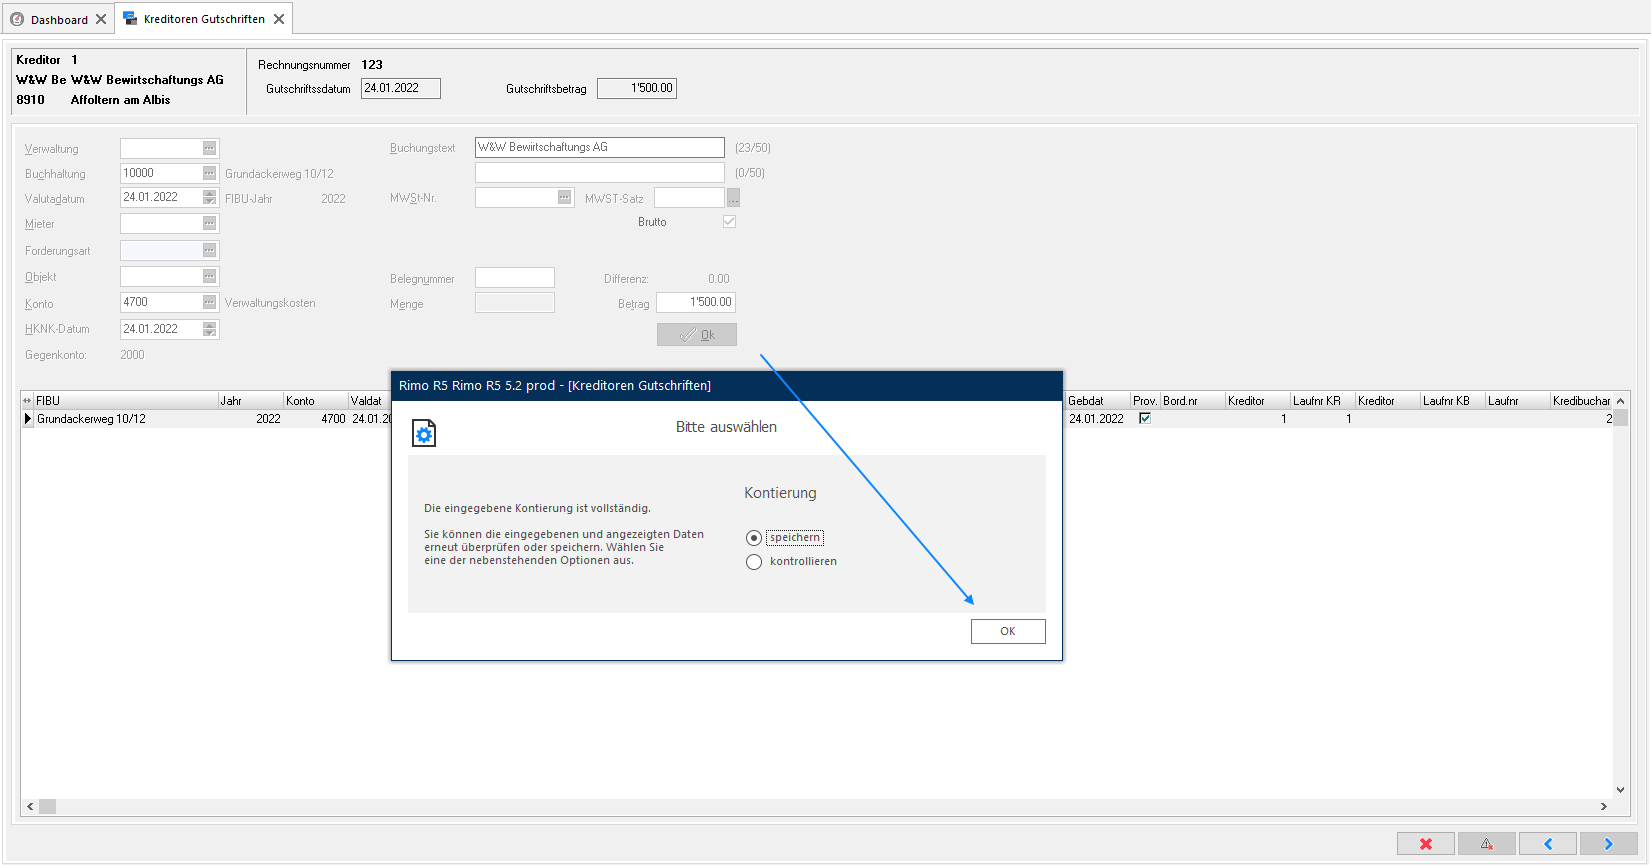This screenshot has width=1651, height=867.
Task: Click the red X cancel button
Action: (x=1426, y=844)
